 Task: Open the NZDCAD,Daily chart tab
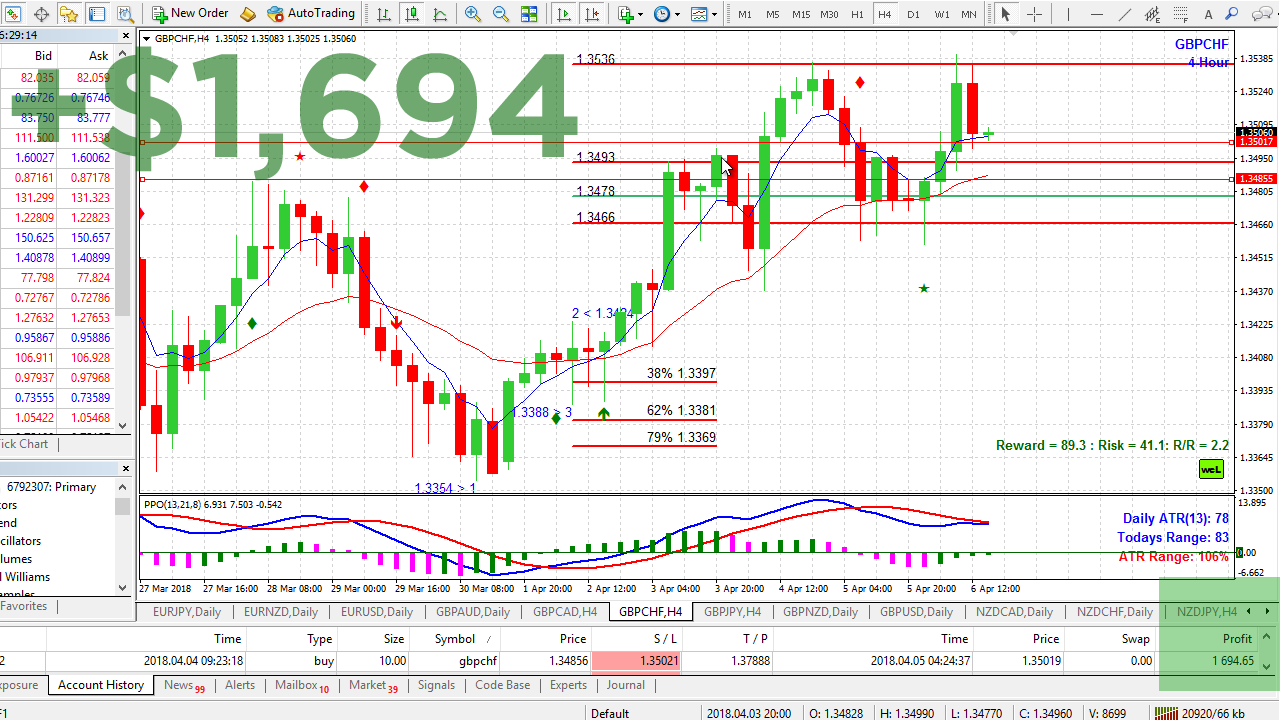coord(1015,612)
